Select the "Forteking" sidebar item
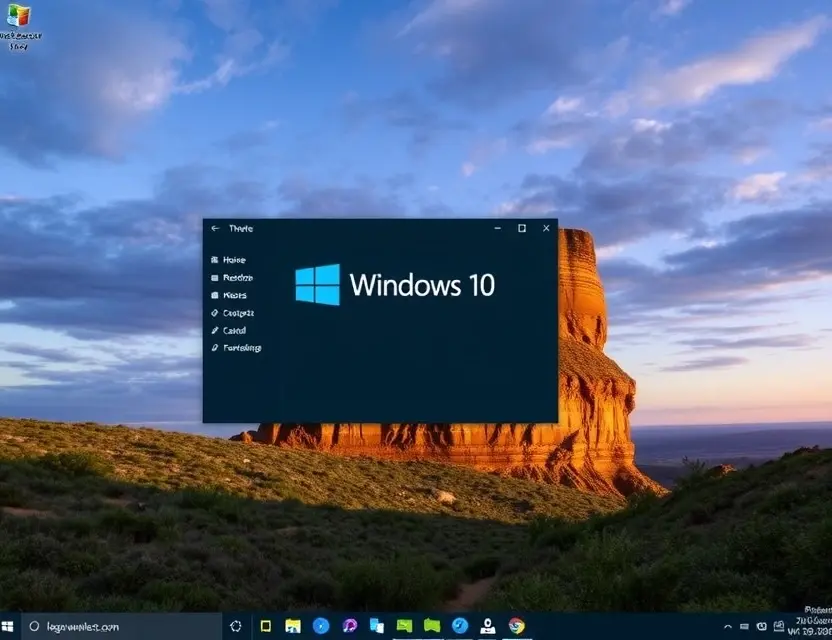Image resolution: width=832 pixels, height=640 pixels. click(x=236, y=348)
